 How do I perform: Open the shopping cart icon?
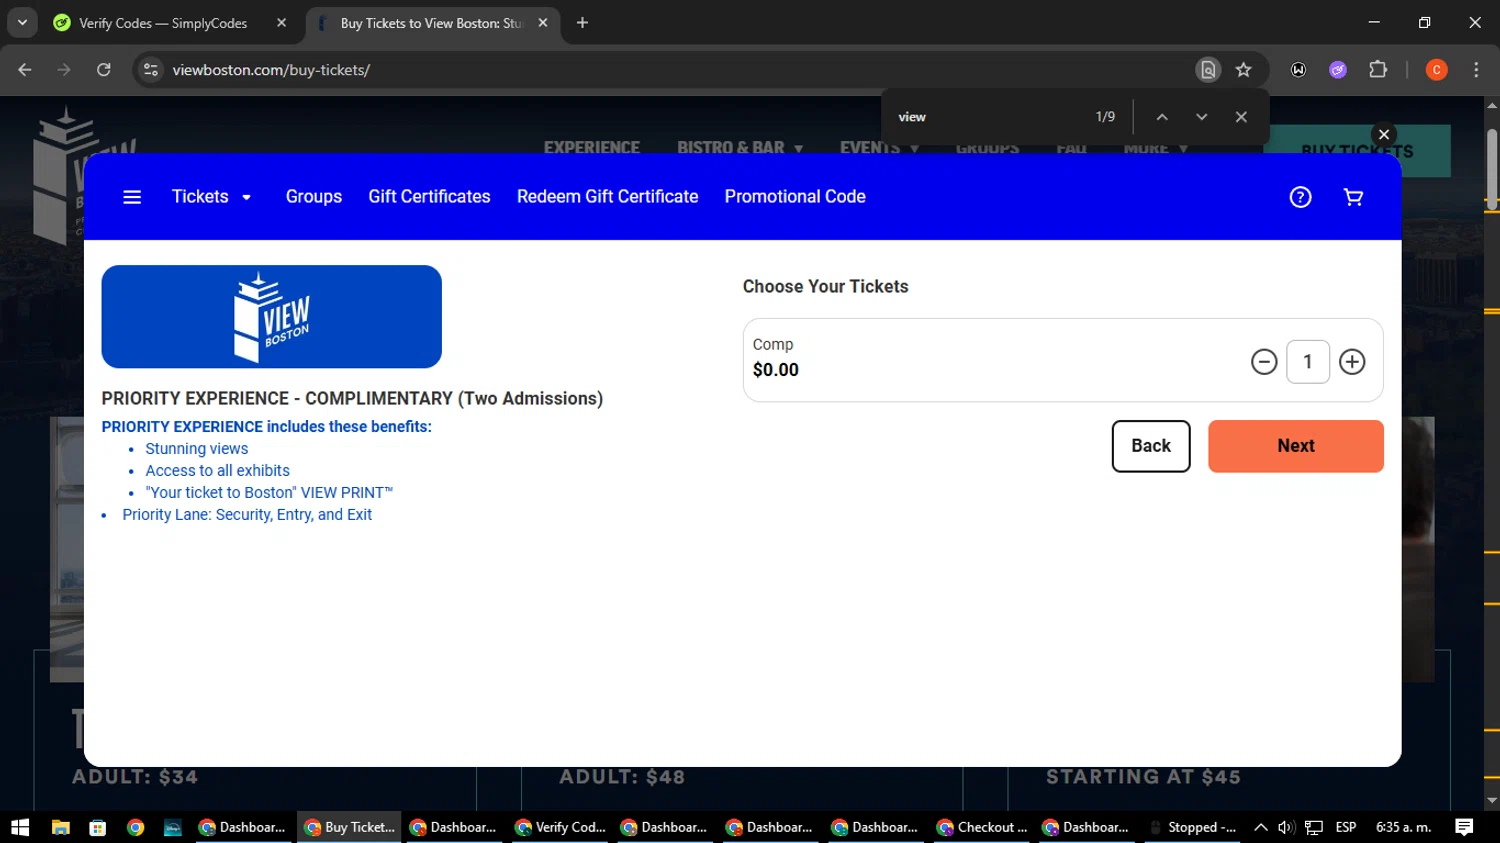(x=1353, y=197)
